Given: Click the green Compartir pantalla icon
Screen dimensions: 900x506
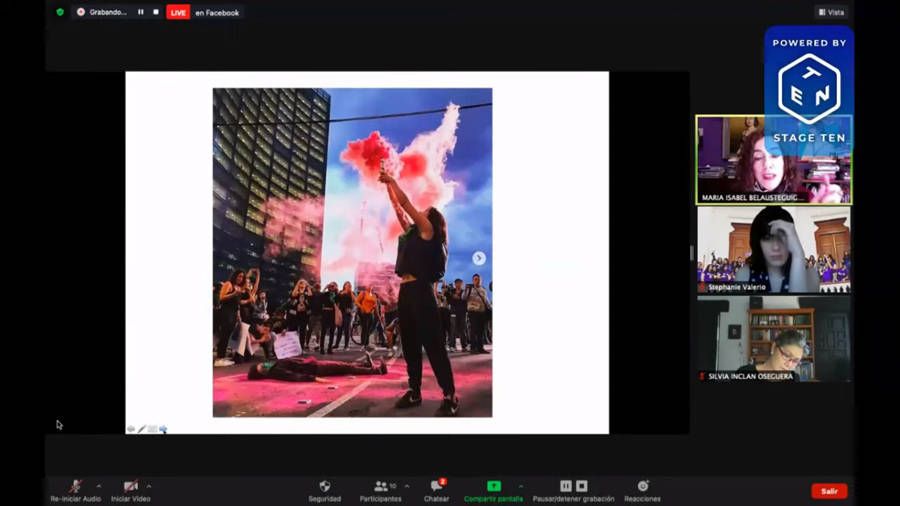Looking at the screenshot, I should pyautogui.click(x=493, y=486).
